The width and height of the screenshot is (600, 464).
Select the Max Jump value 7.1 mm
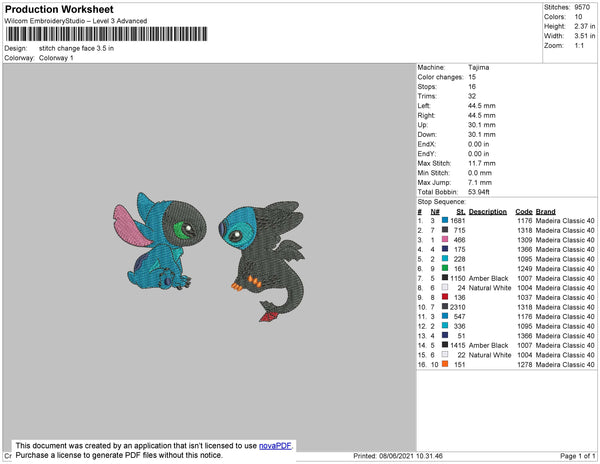coord(480,182)
